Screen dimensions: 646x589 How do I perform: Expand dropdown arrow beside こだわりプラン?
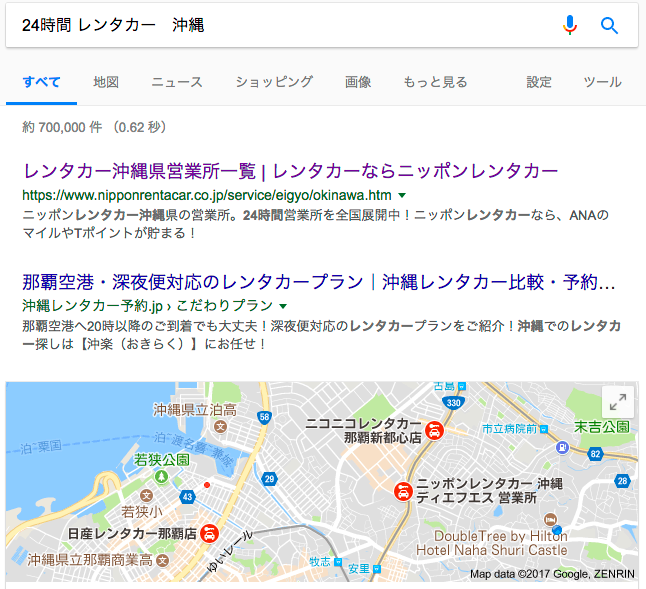coord(283,306)
